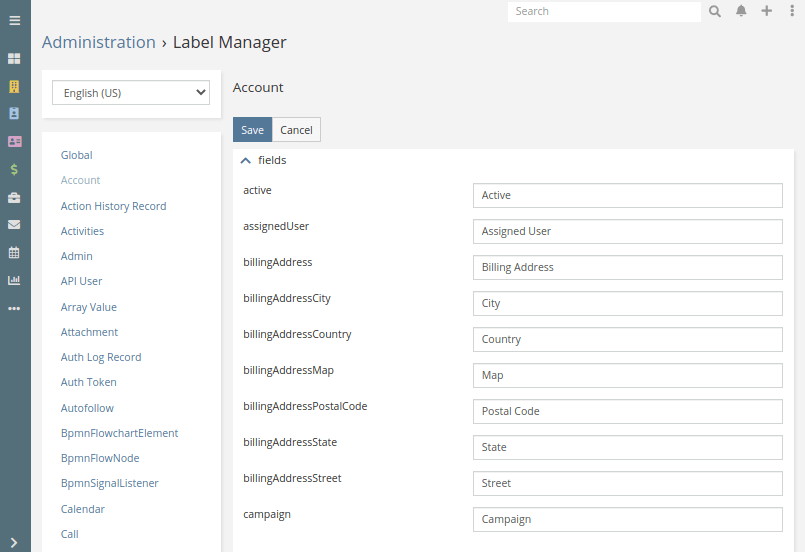This screenshot has width=805, height=552.
Task: Collapse the fields section chevron
Action: 246,161
